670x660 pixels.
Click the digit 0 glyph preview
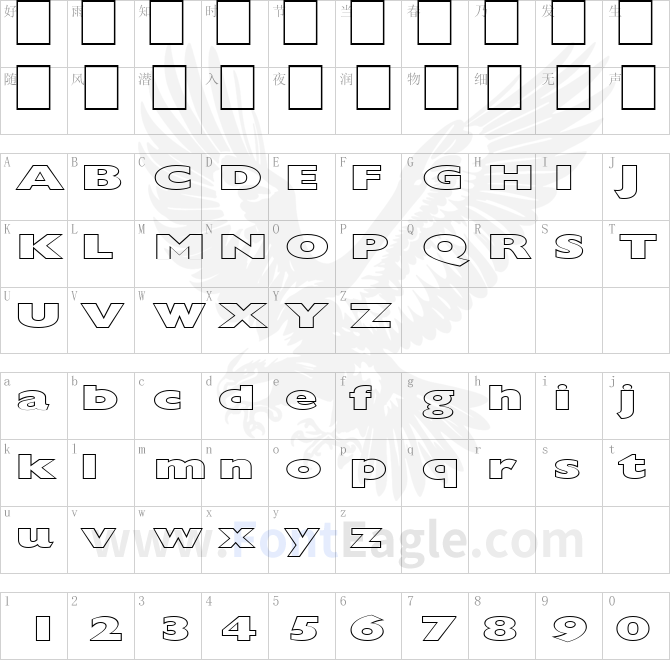pos(633,628)
